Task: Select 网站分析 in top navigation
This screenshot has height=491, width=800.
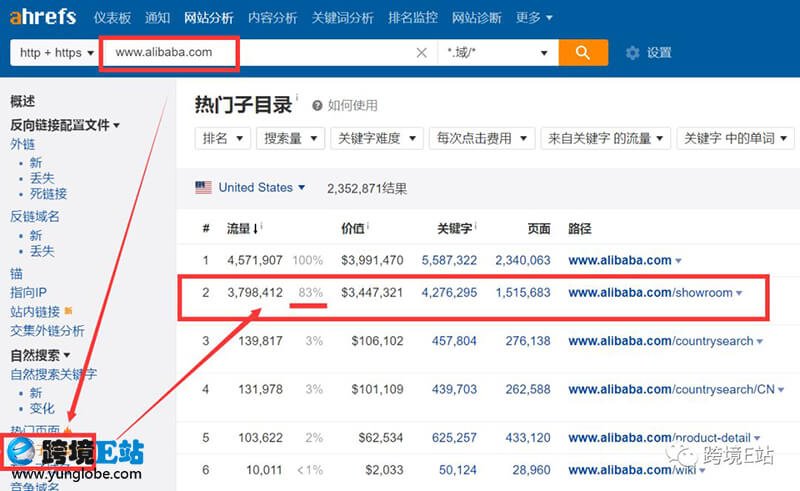Action: 209,18
